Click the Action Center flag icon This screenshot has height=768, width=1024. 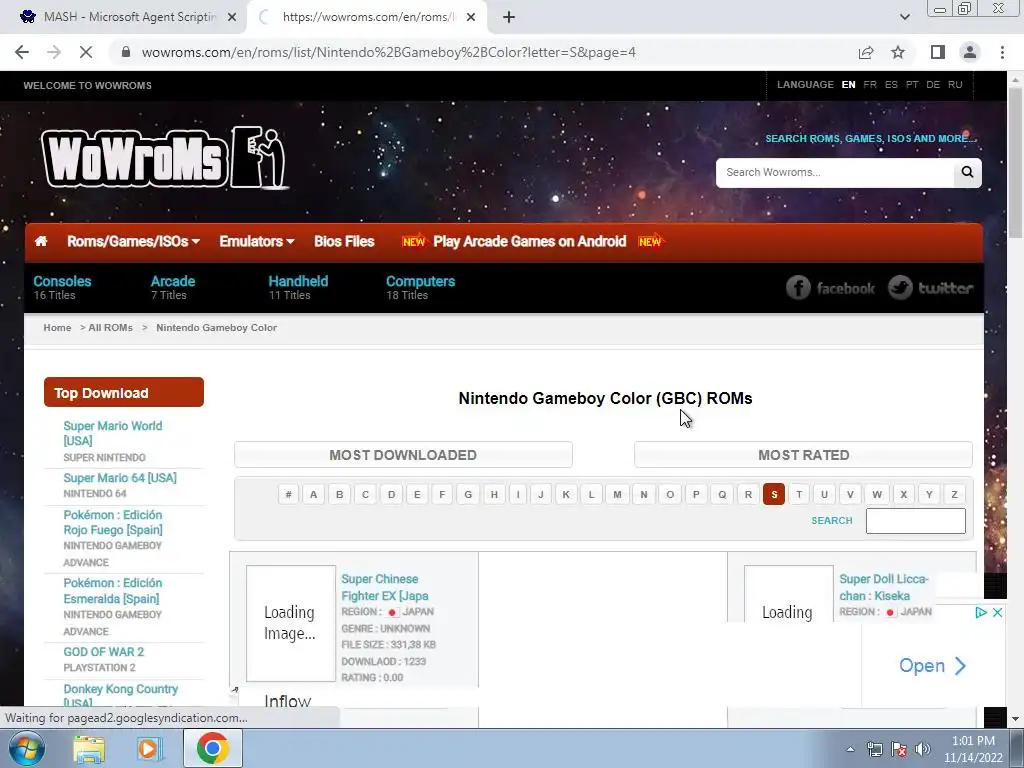899,749
